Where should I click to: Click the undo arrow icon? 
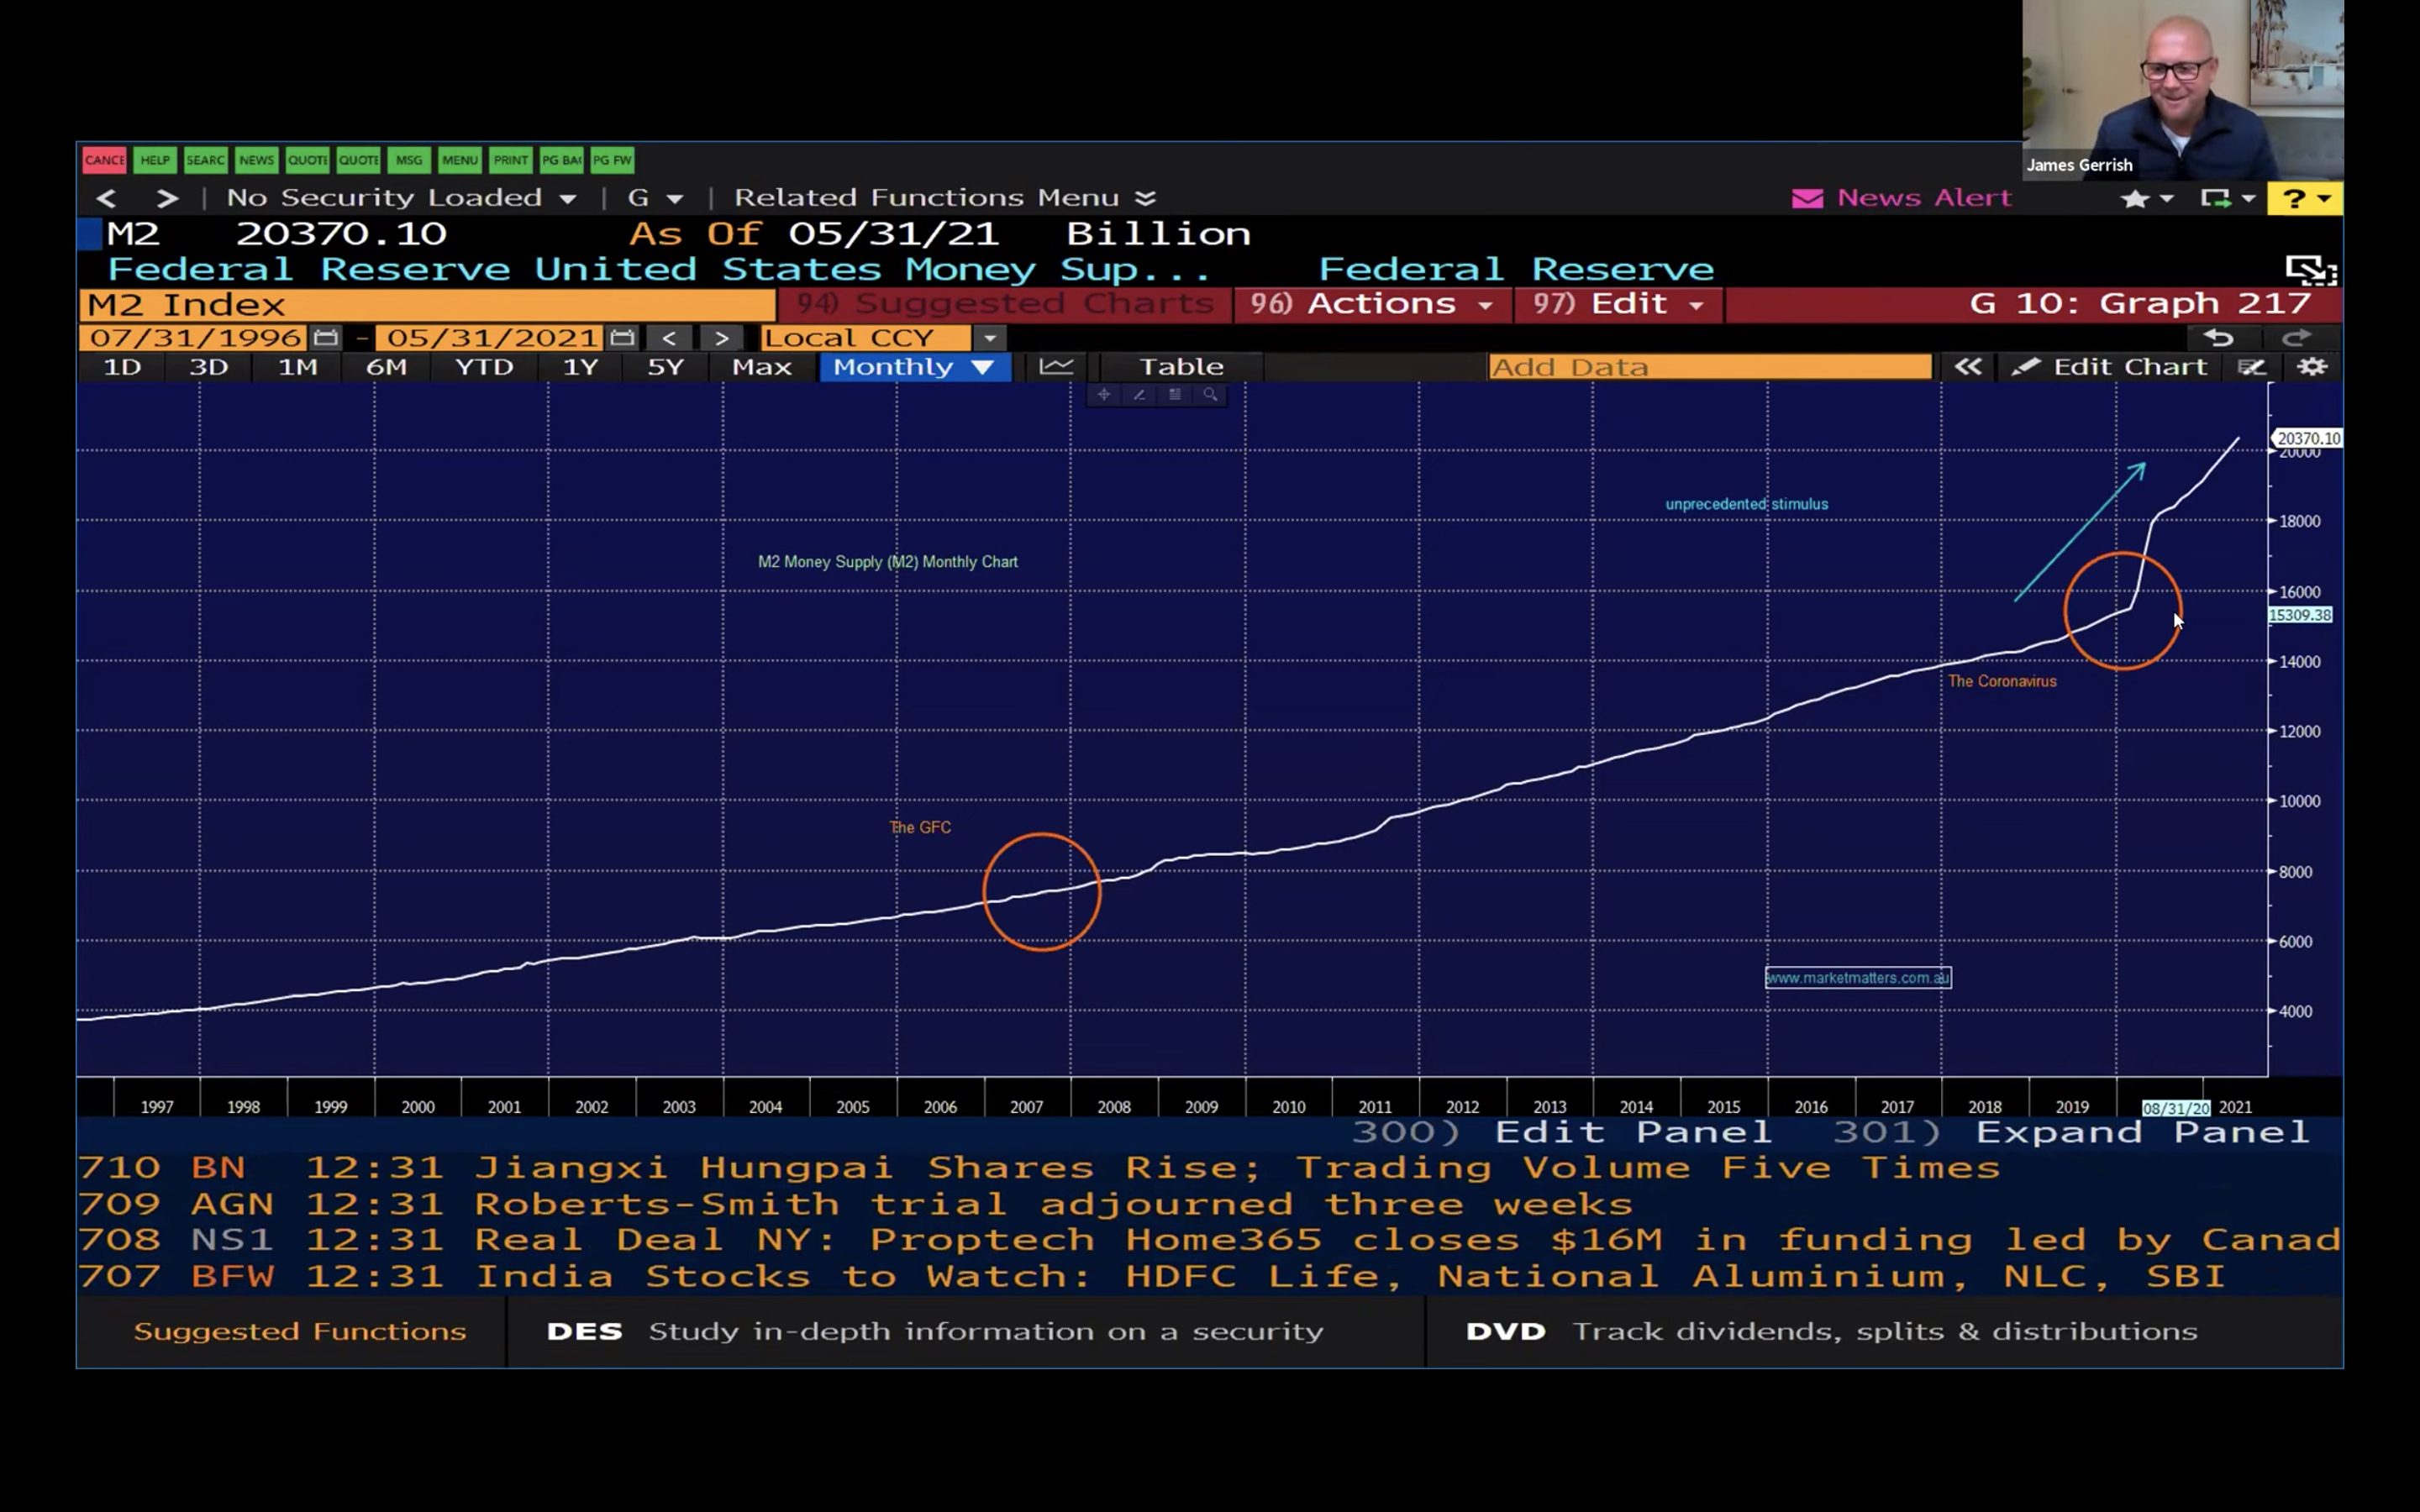click(2217, 338)
